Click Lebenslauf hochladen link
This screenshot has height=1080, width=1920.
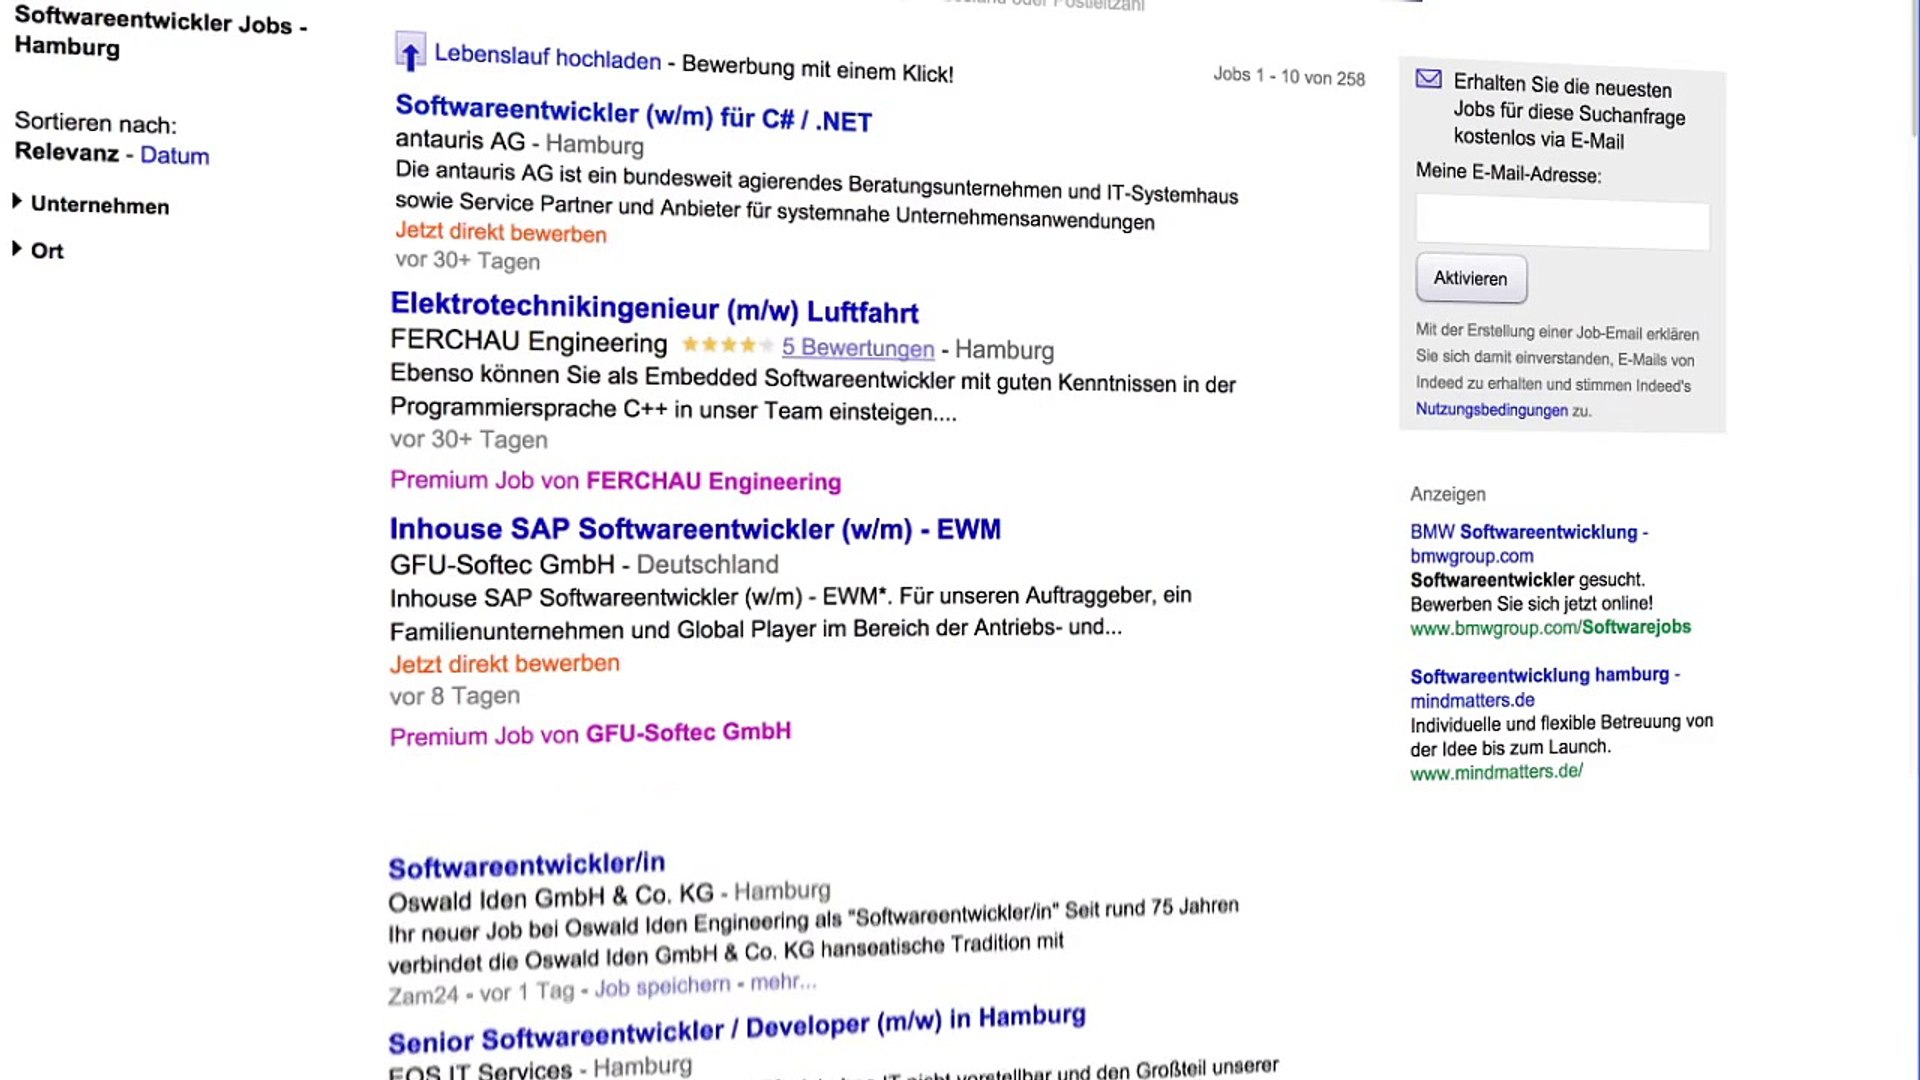click(547, 58)
